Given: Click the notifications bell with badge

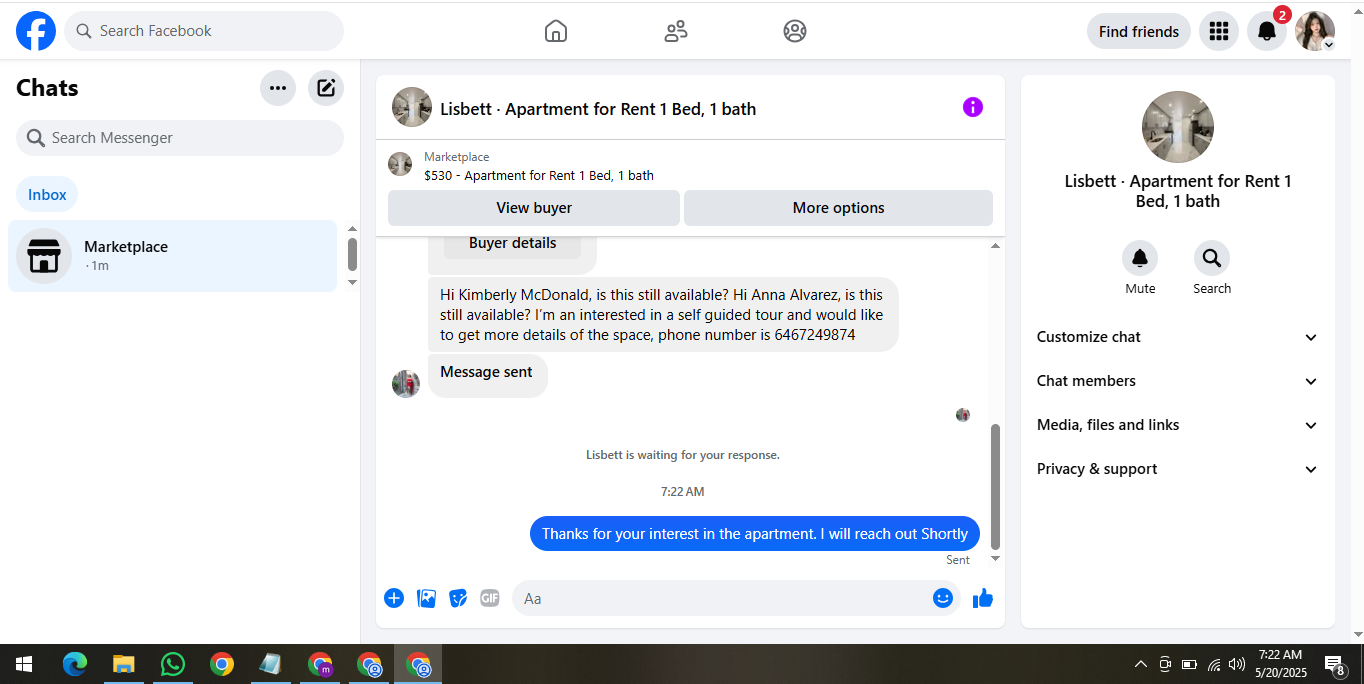Looking at the screenshot, I should click(1266, 31).
